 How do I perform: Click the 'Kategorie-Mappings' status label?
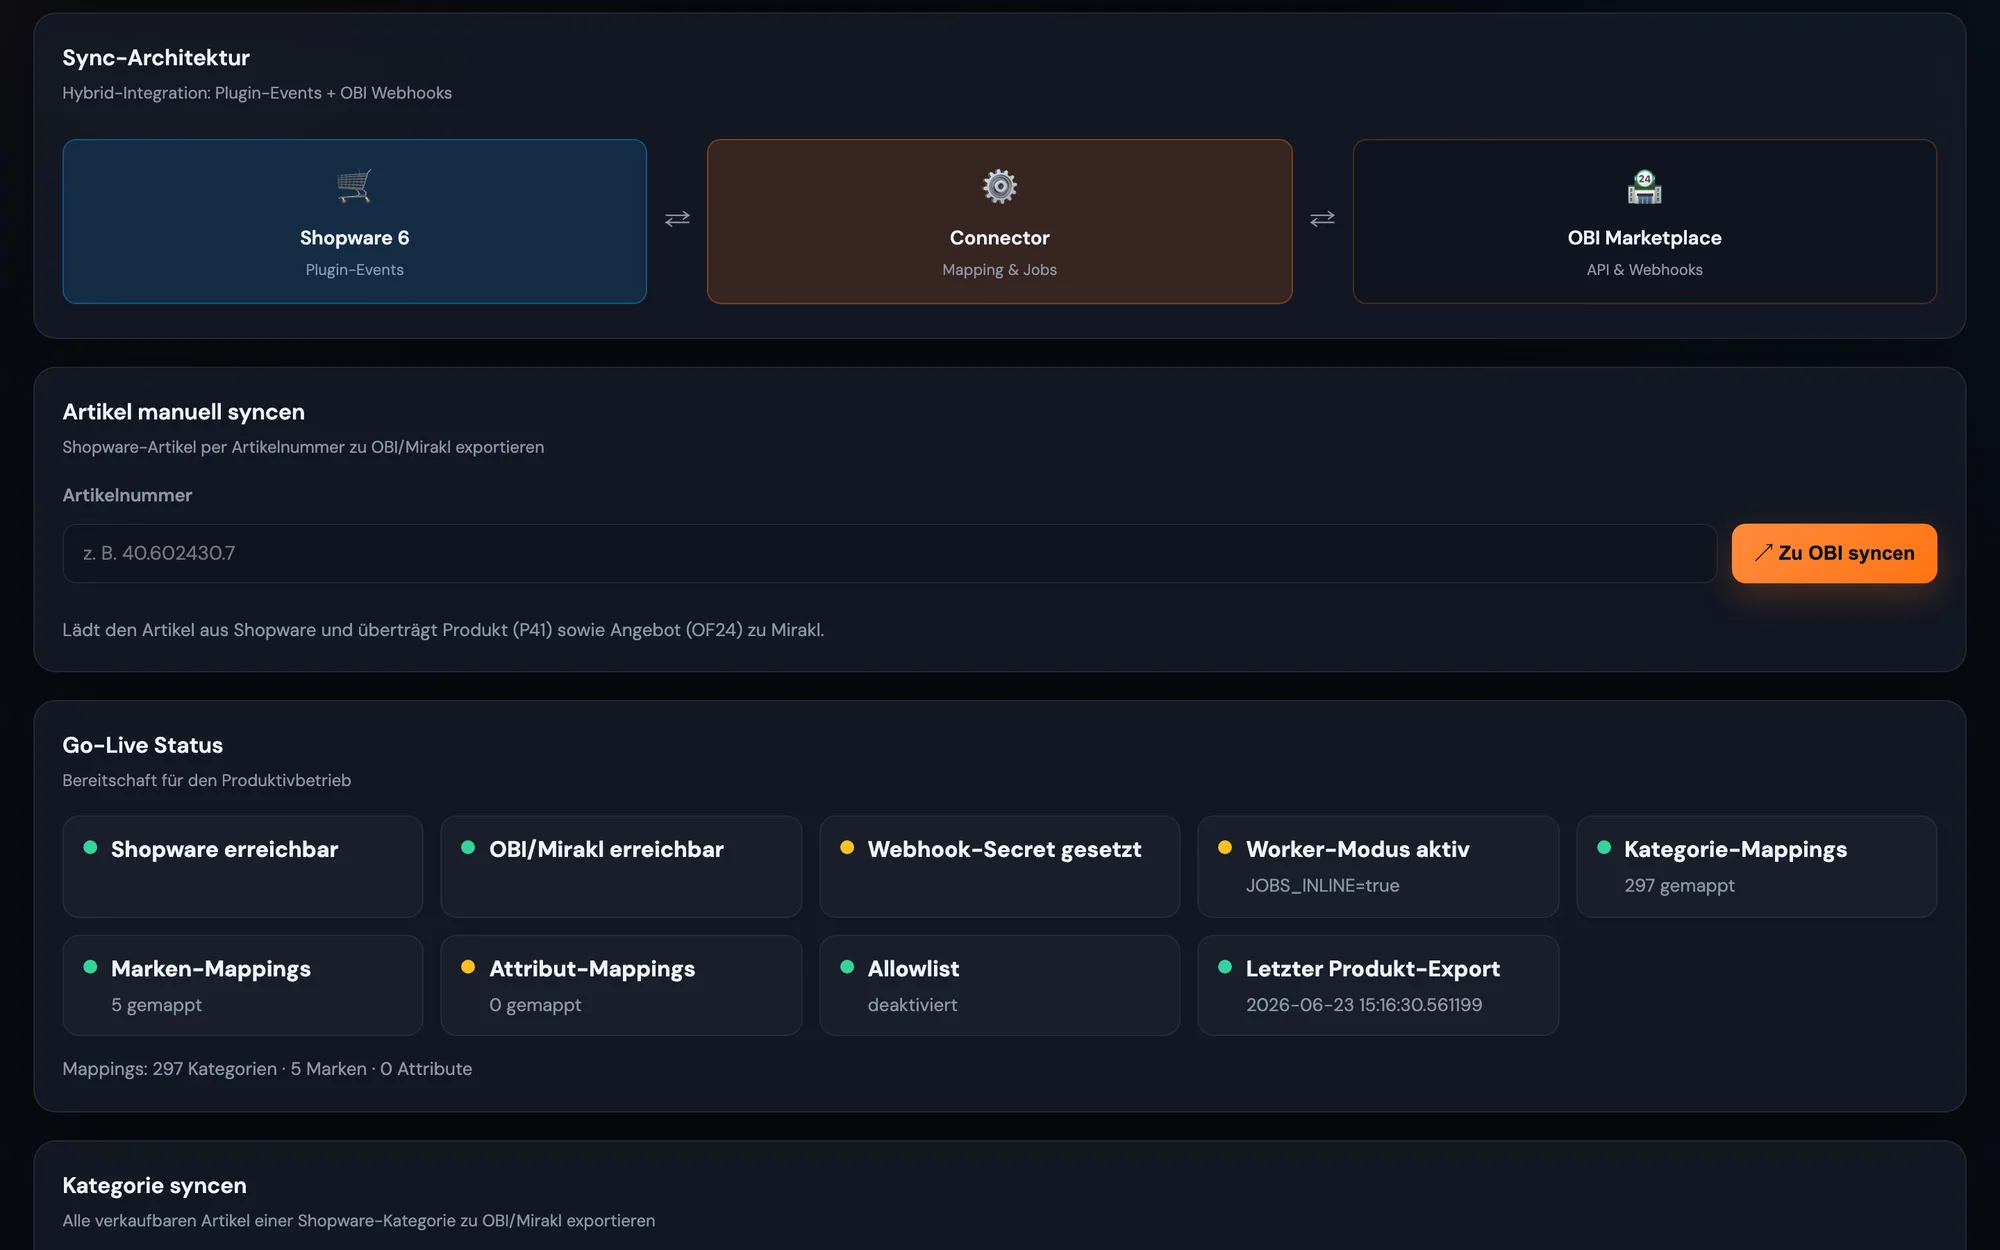1735,849
